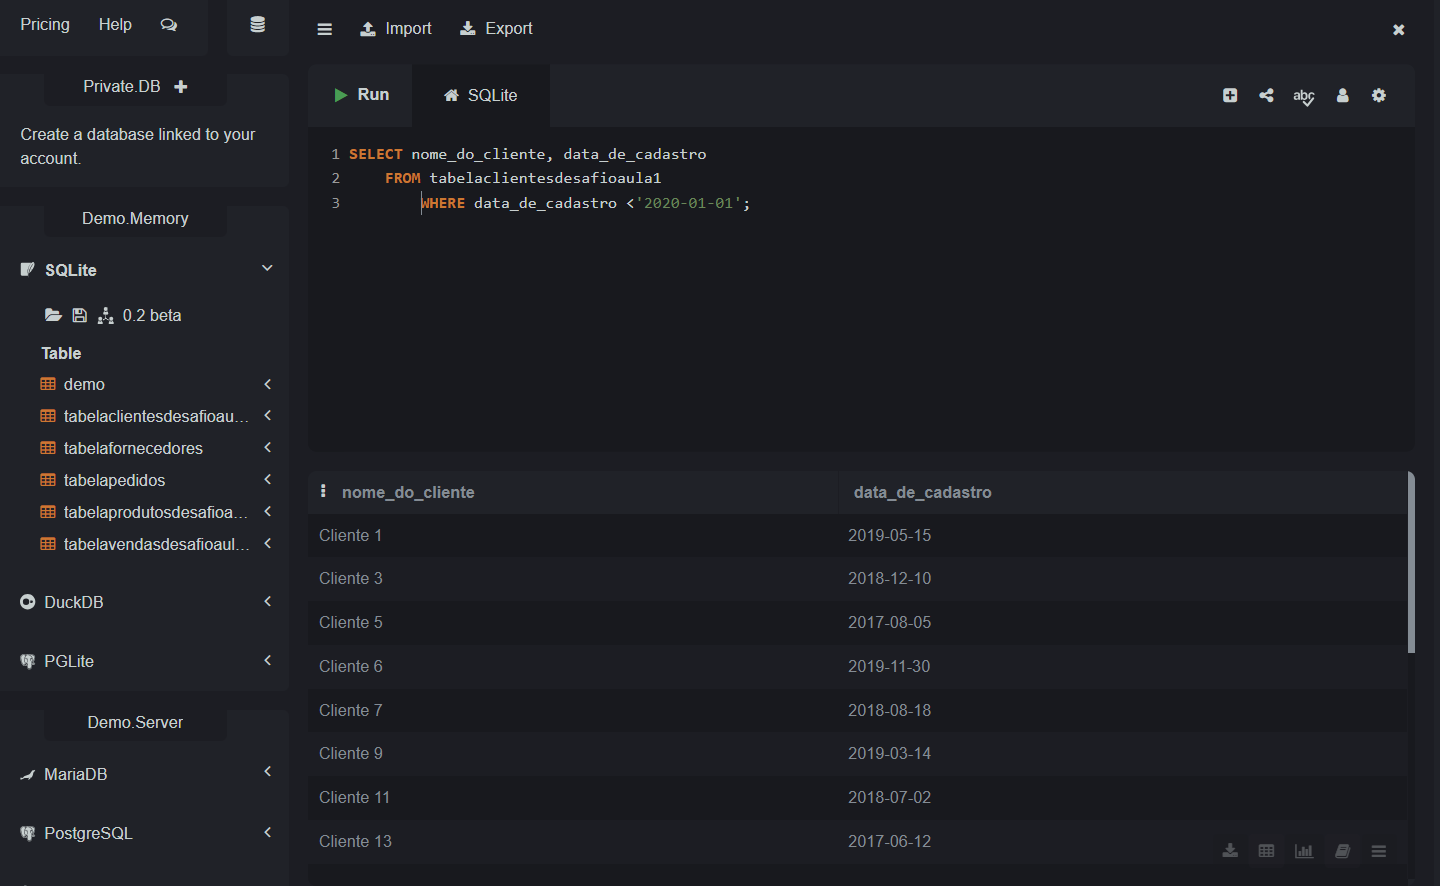Click the settings gear icon
This screenshot has width=1440, height=886.
click(1379, 95)
